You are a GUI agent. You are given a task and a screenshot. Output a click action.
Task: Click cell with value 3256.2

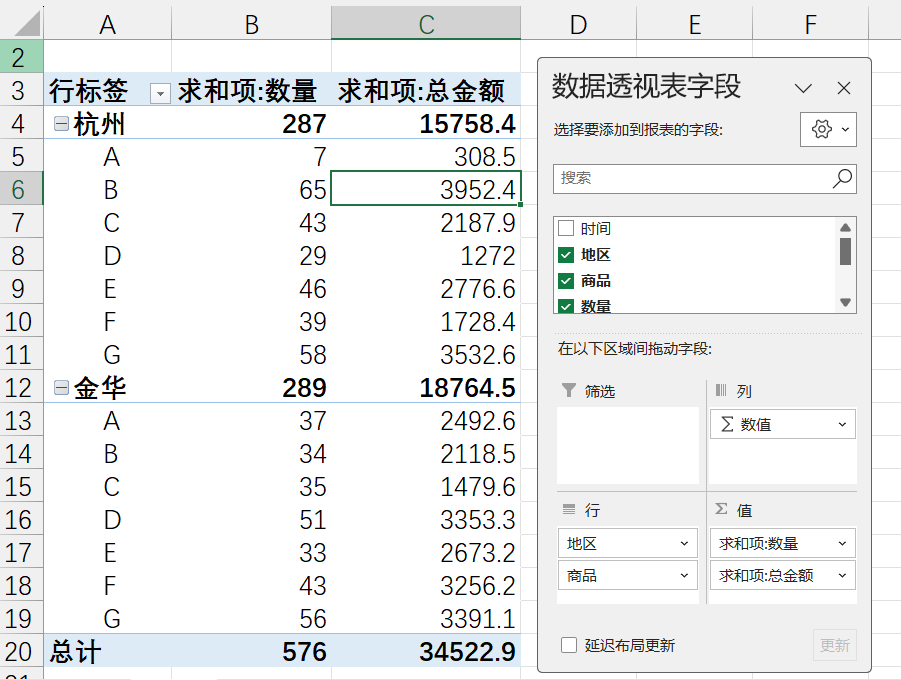[x=426, y=586]
